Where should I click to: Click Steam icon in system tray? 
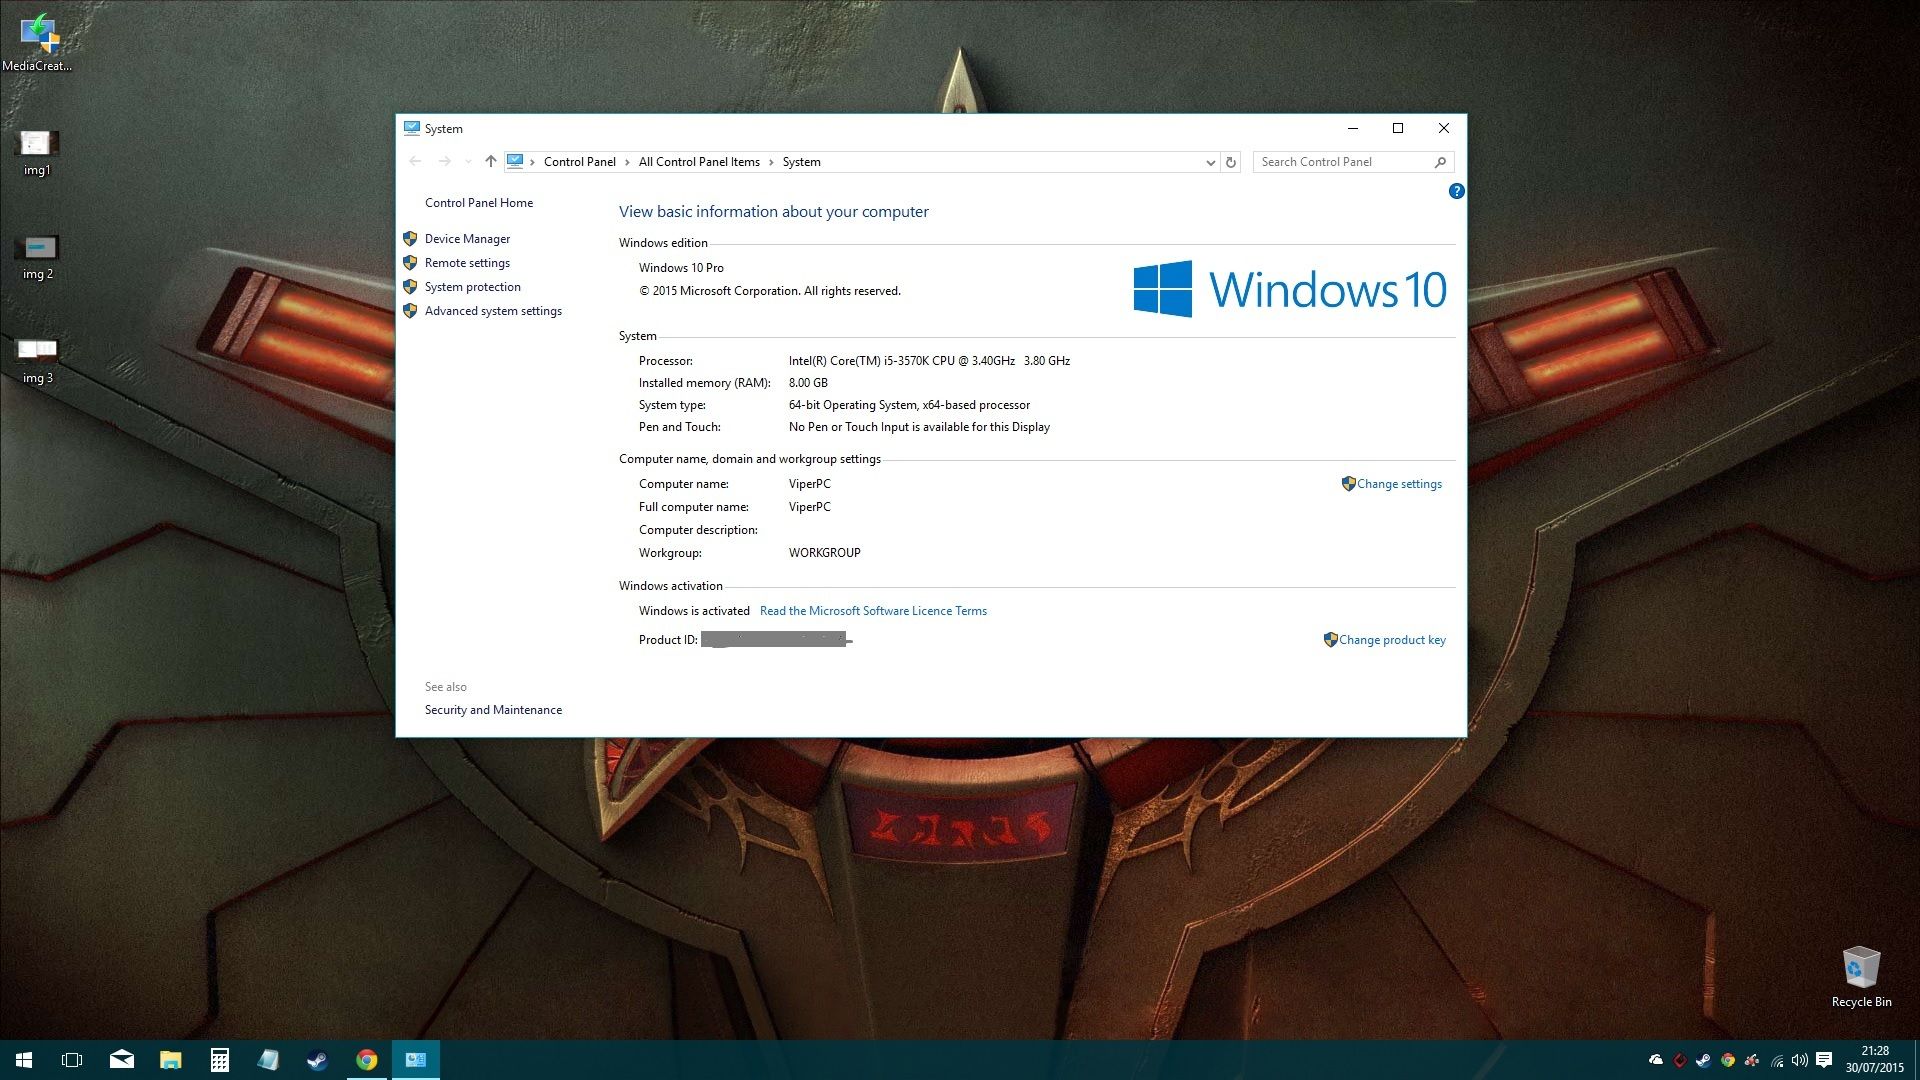point(1703,1060)
